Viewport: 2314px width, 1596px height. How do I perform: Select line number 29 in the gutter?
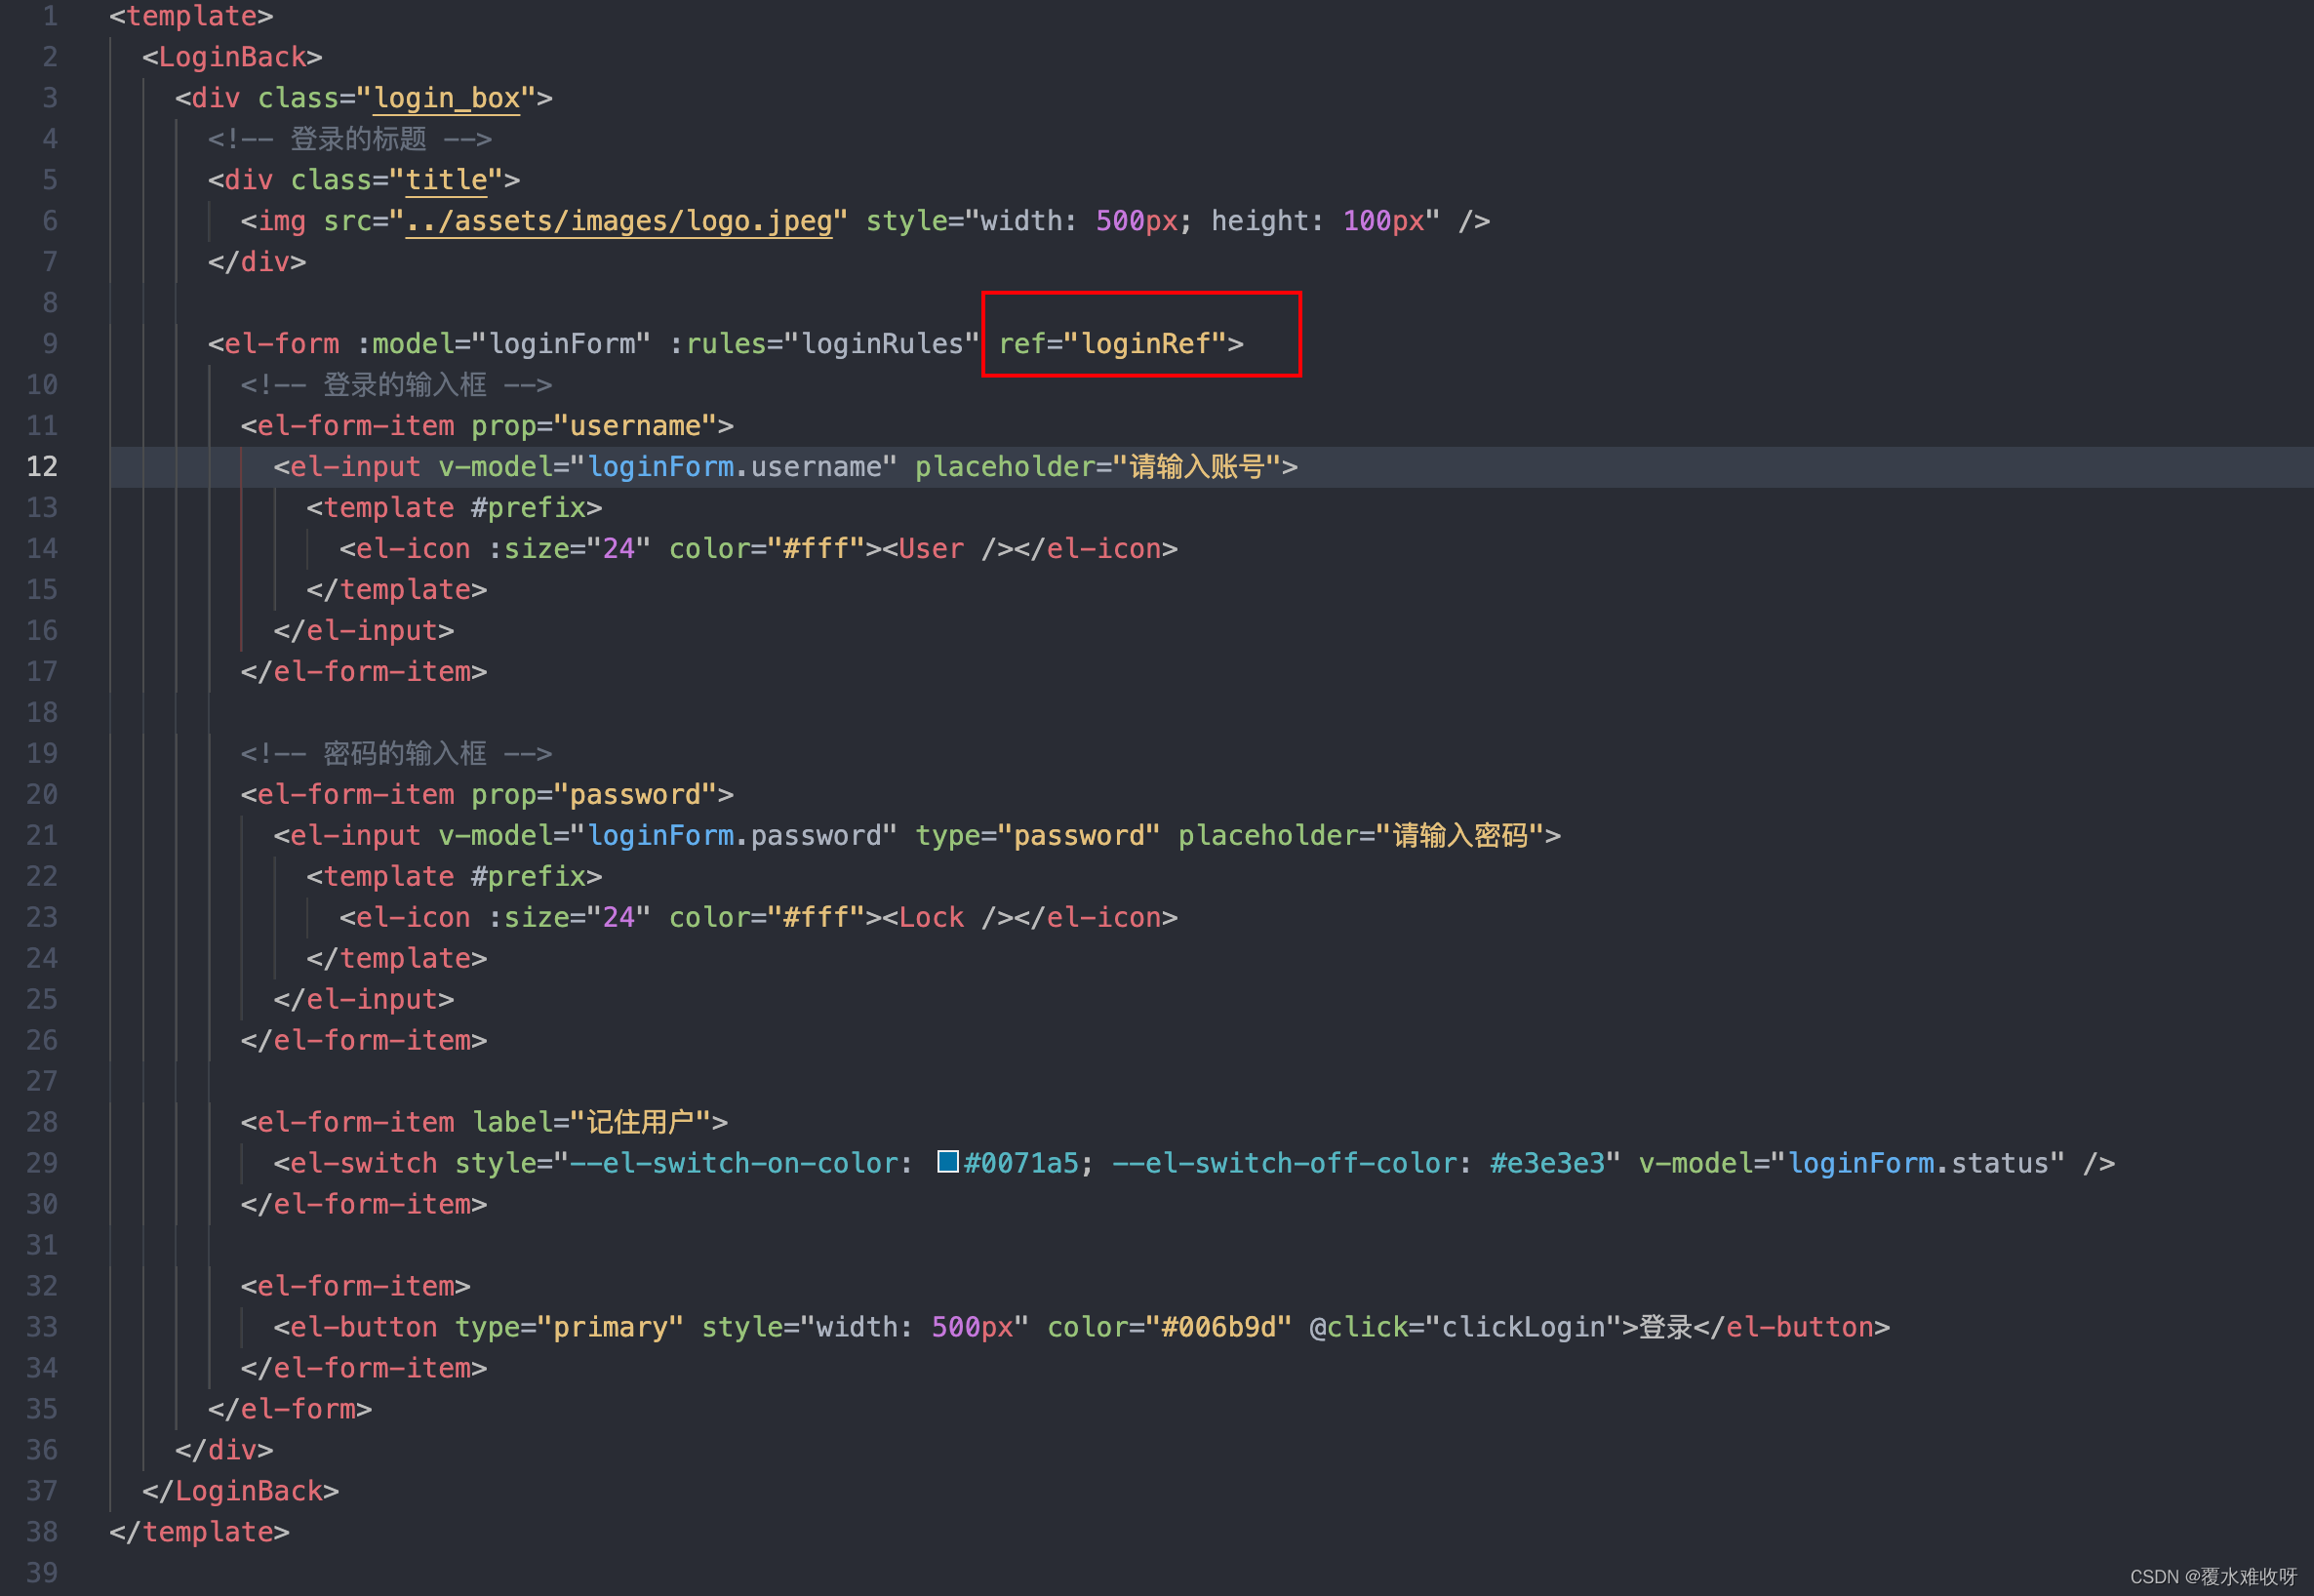click(42, 1163)
